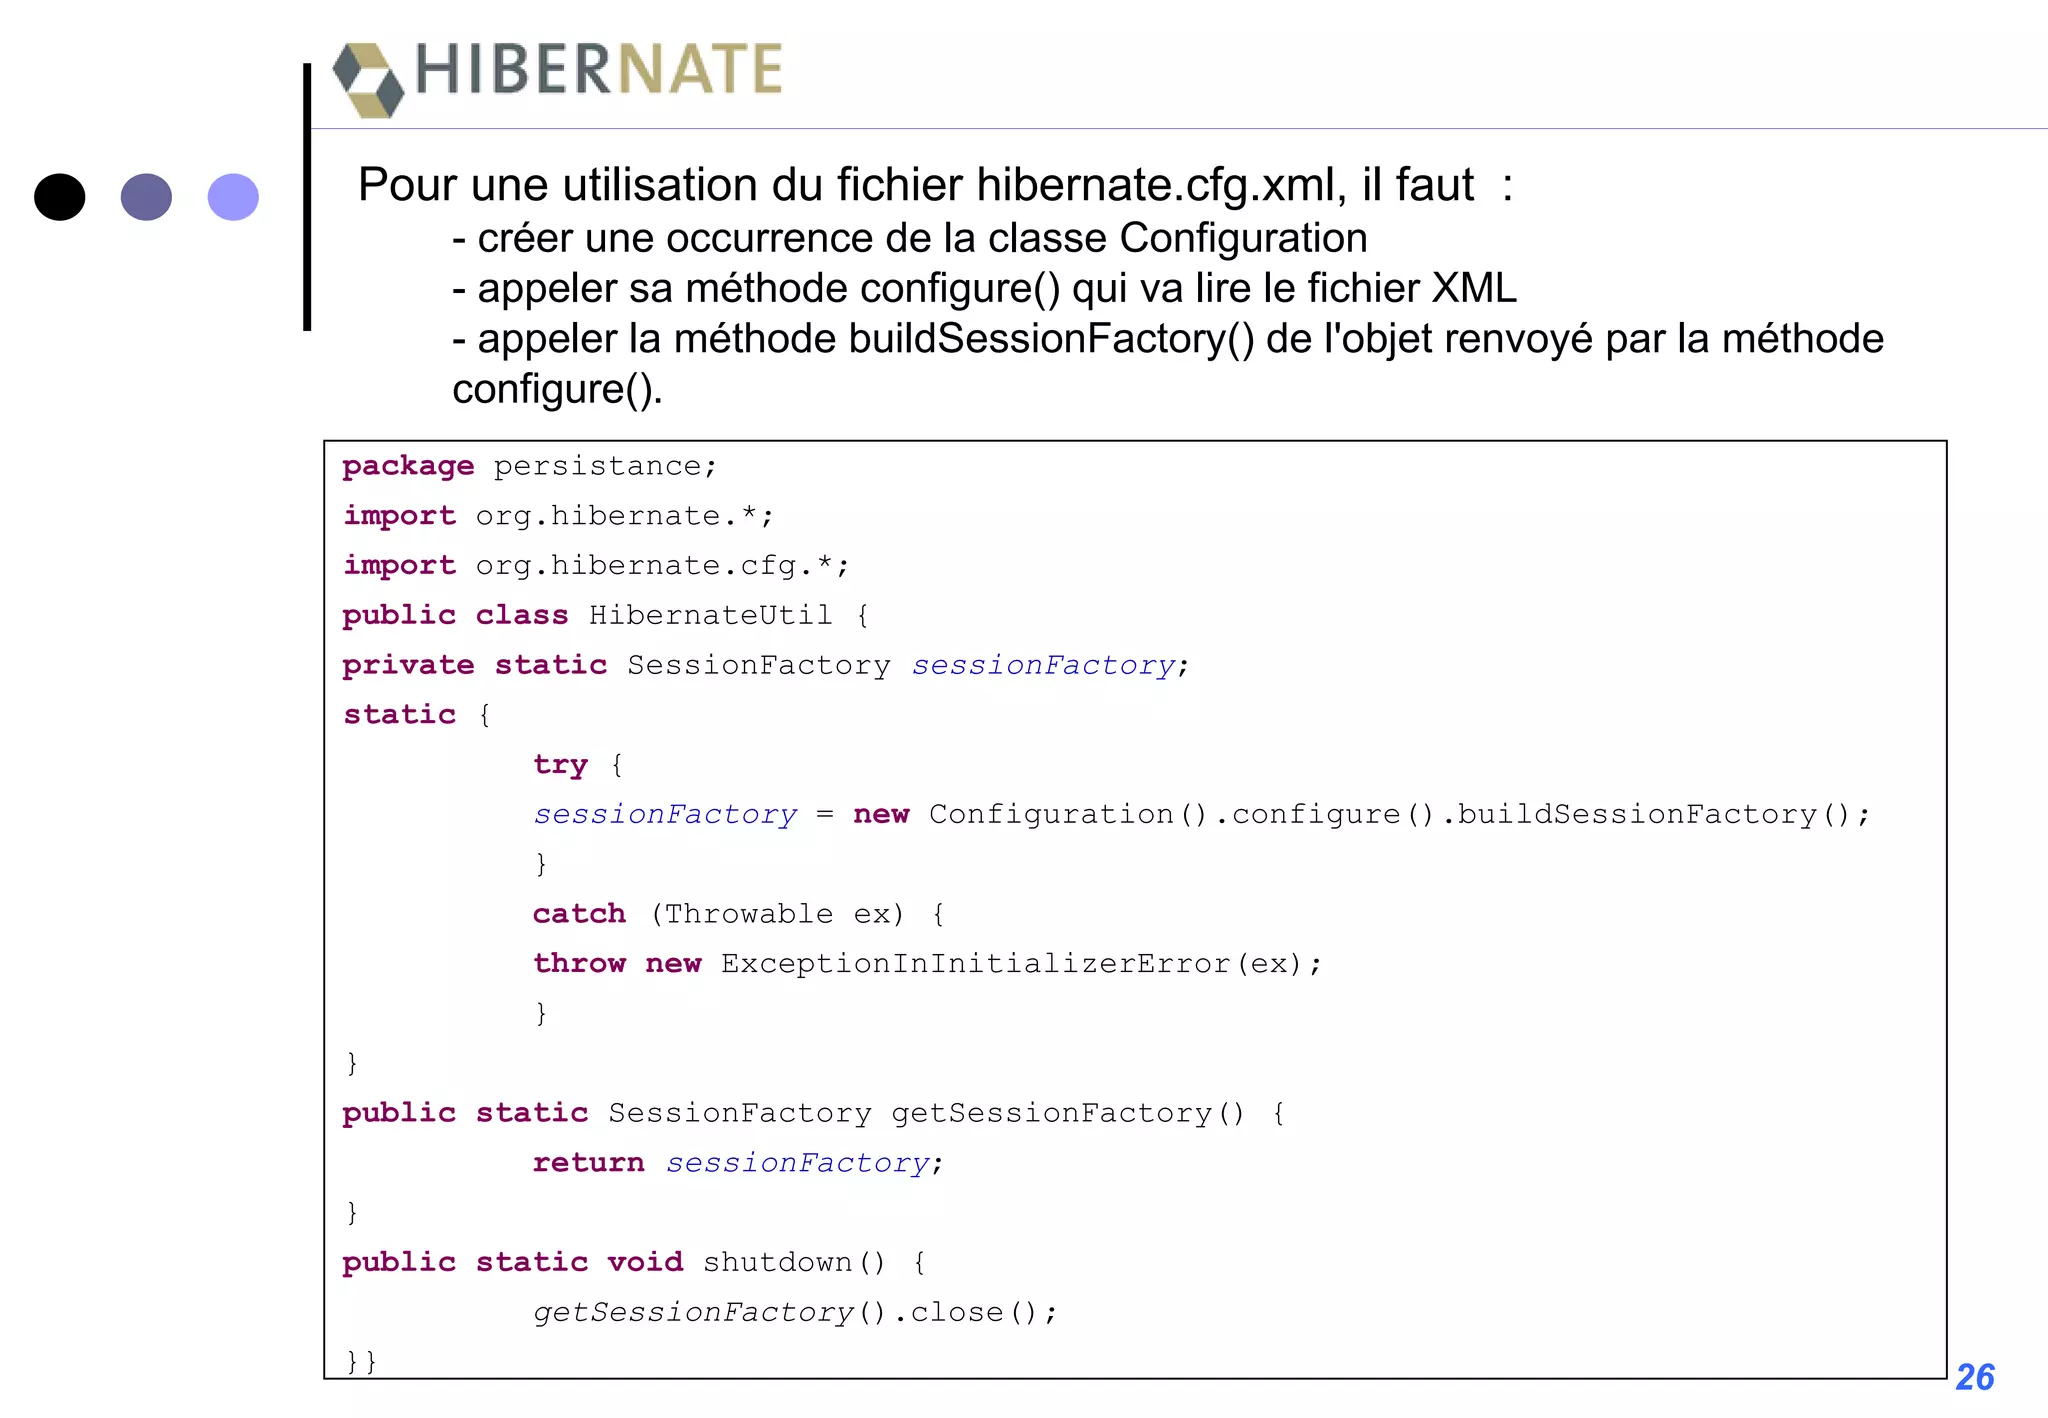Click the line 'import org.hibernate.*;'
The width and height of the screenshot is (2048, 1418).
click(558, 516)
